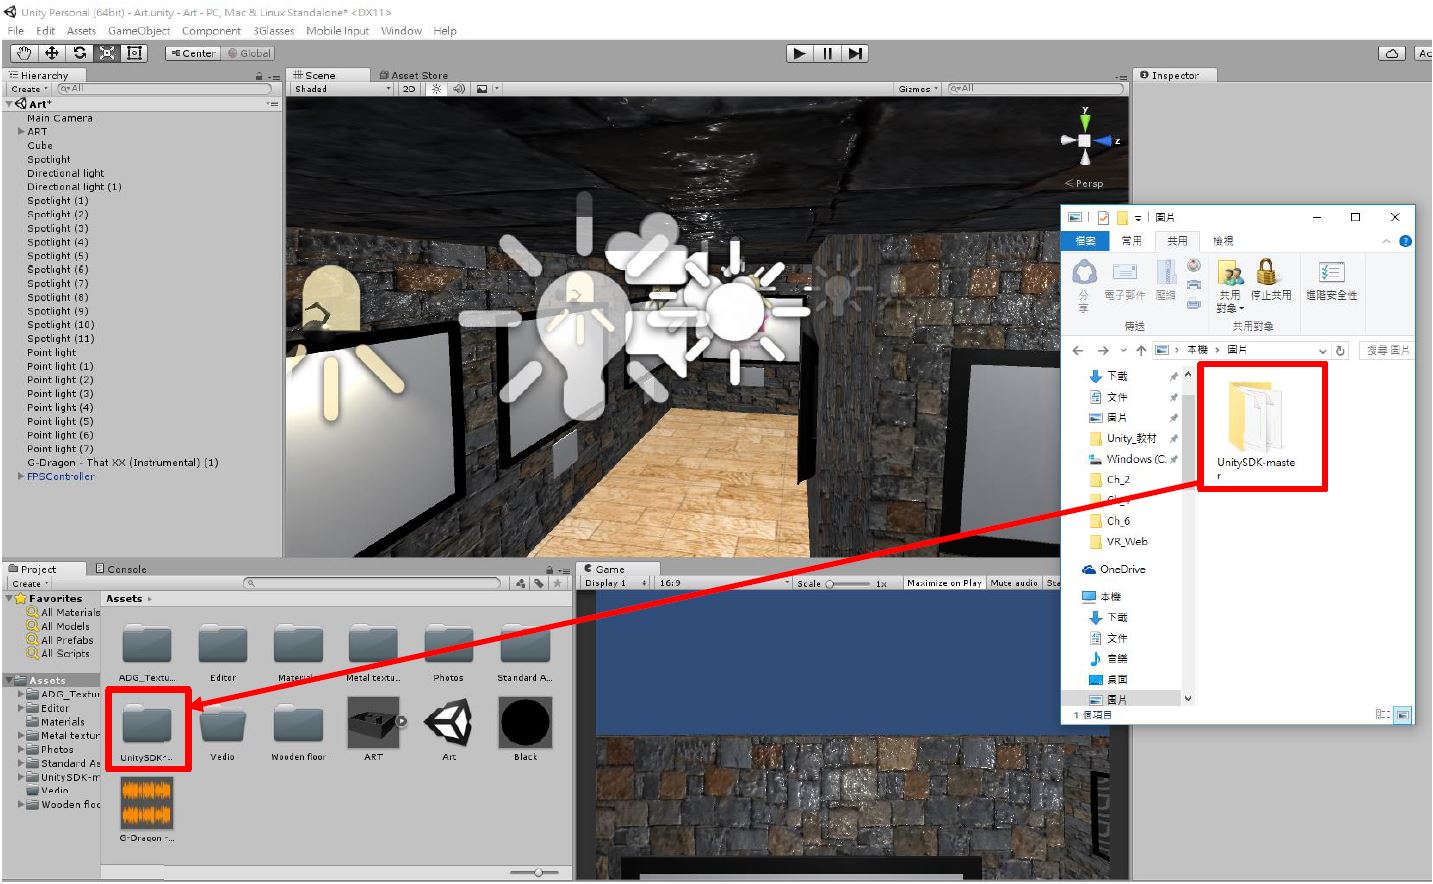Toggle scene audio icon

coord(459,89)
